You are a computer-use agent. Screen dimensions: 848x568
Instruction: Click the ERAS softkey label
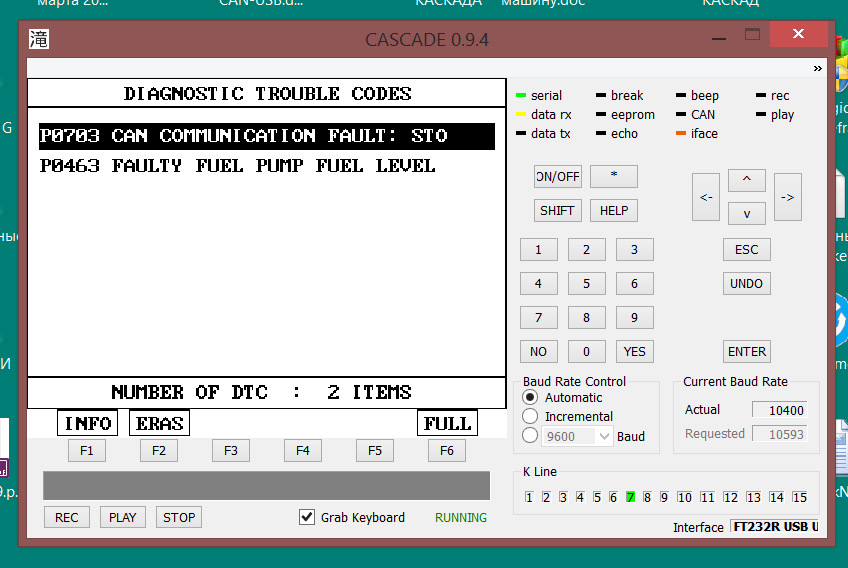pyautogui.click(x=160, y=423)
